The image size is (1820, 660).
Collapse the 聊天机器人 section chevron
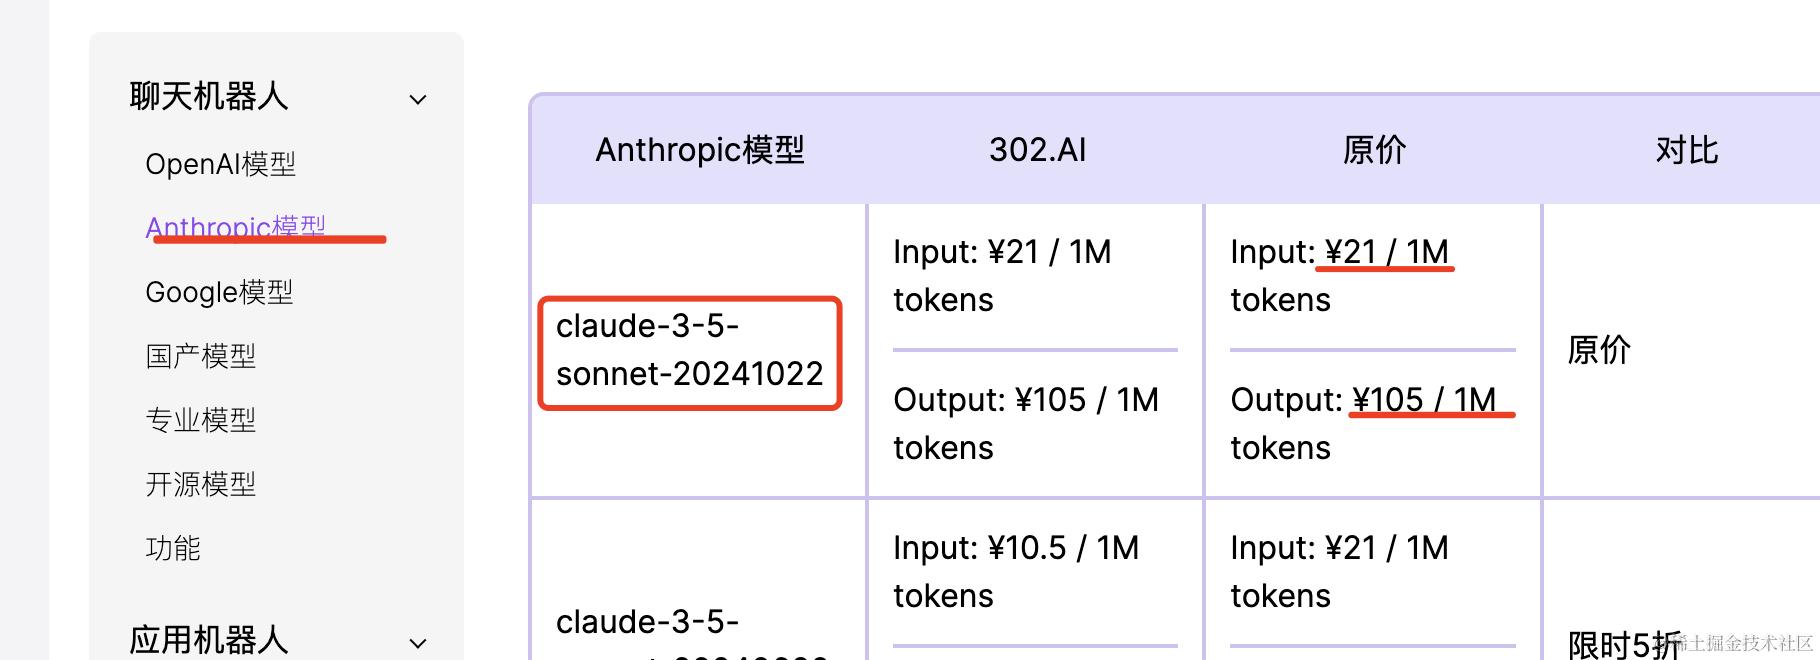coord(418,99)
